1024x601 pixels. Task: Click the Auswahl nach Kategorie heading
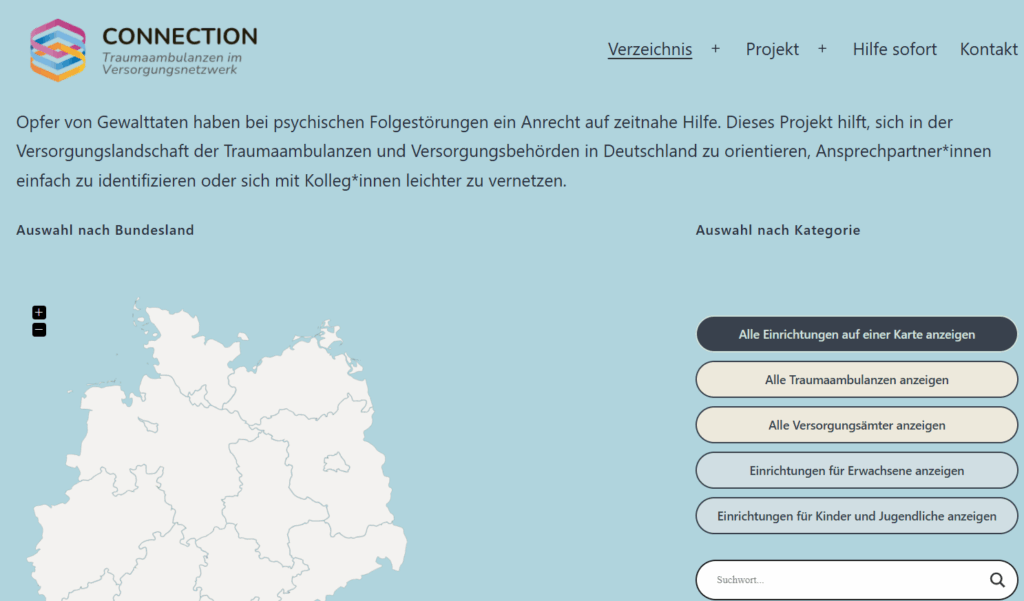click(x=778, y=230)
